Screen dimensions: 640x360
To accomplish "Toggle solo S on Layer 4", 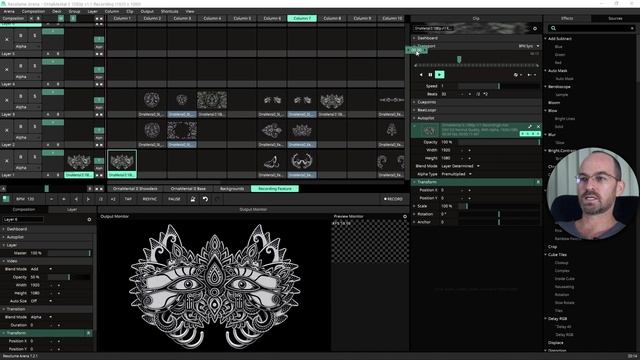I will (x=35, y=66).
